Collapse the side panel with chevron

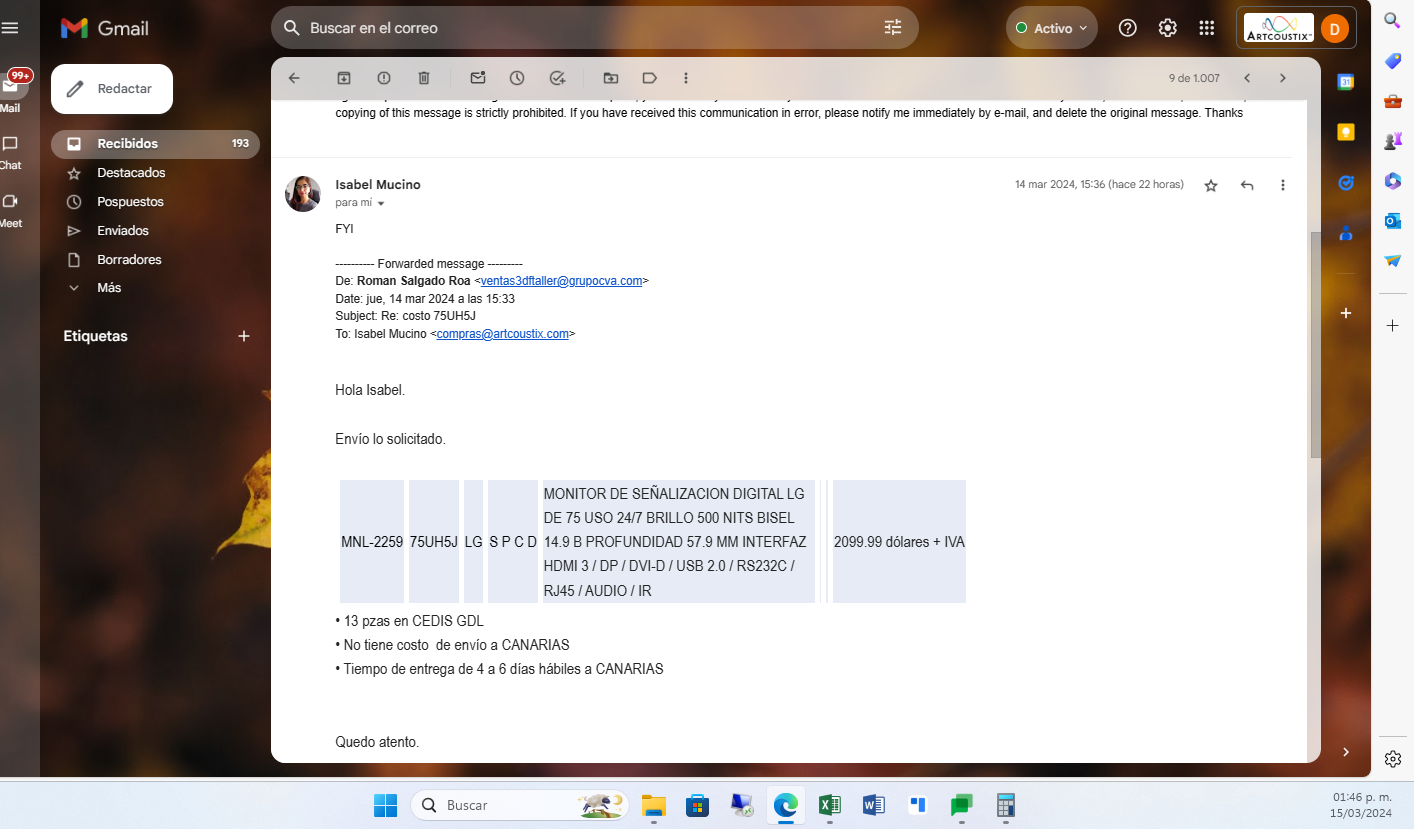pyautogui.click(x=1346, y=752)
